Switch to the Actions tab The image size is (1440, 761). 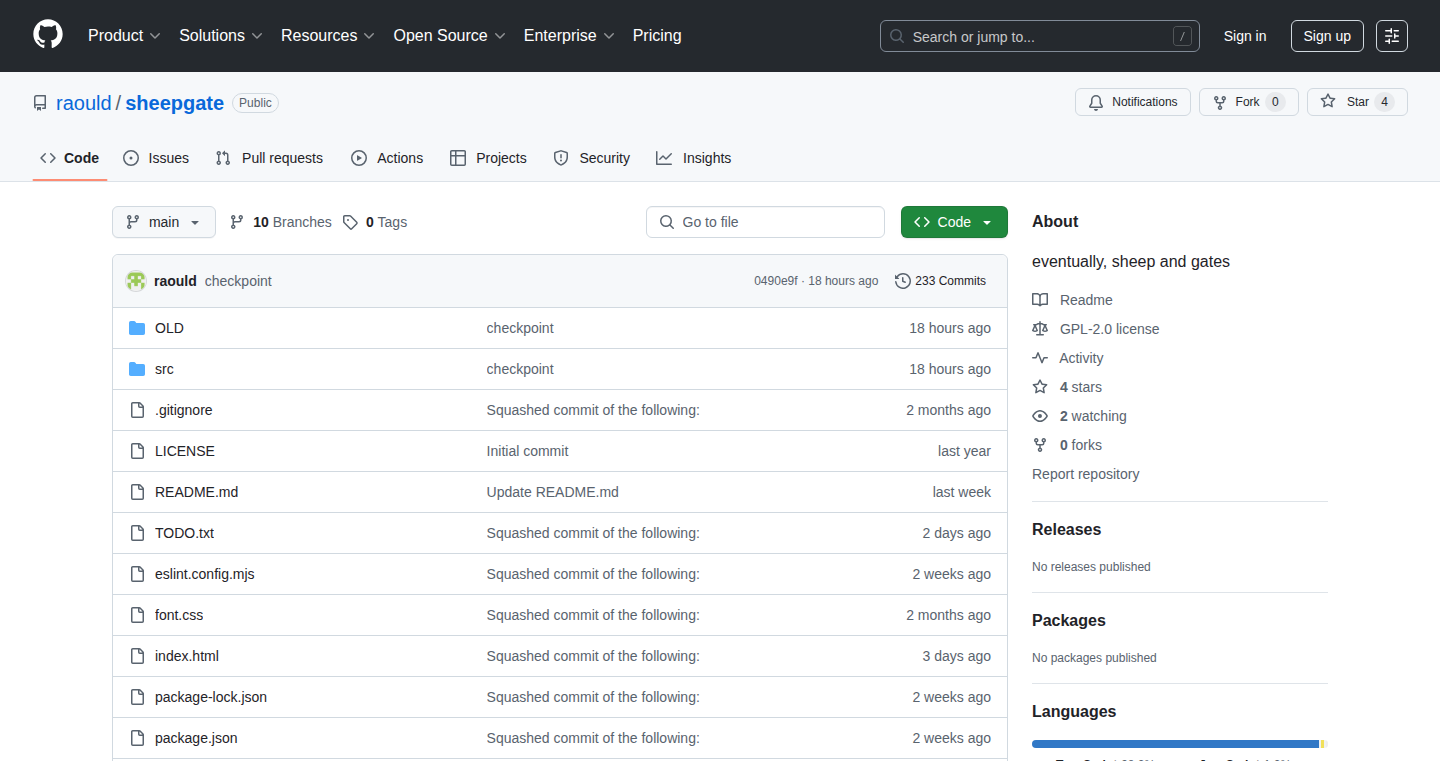pos(387,158)
